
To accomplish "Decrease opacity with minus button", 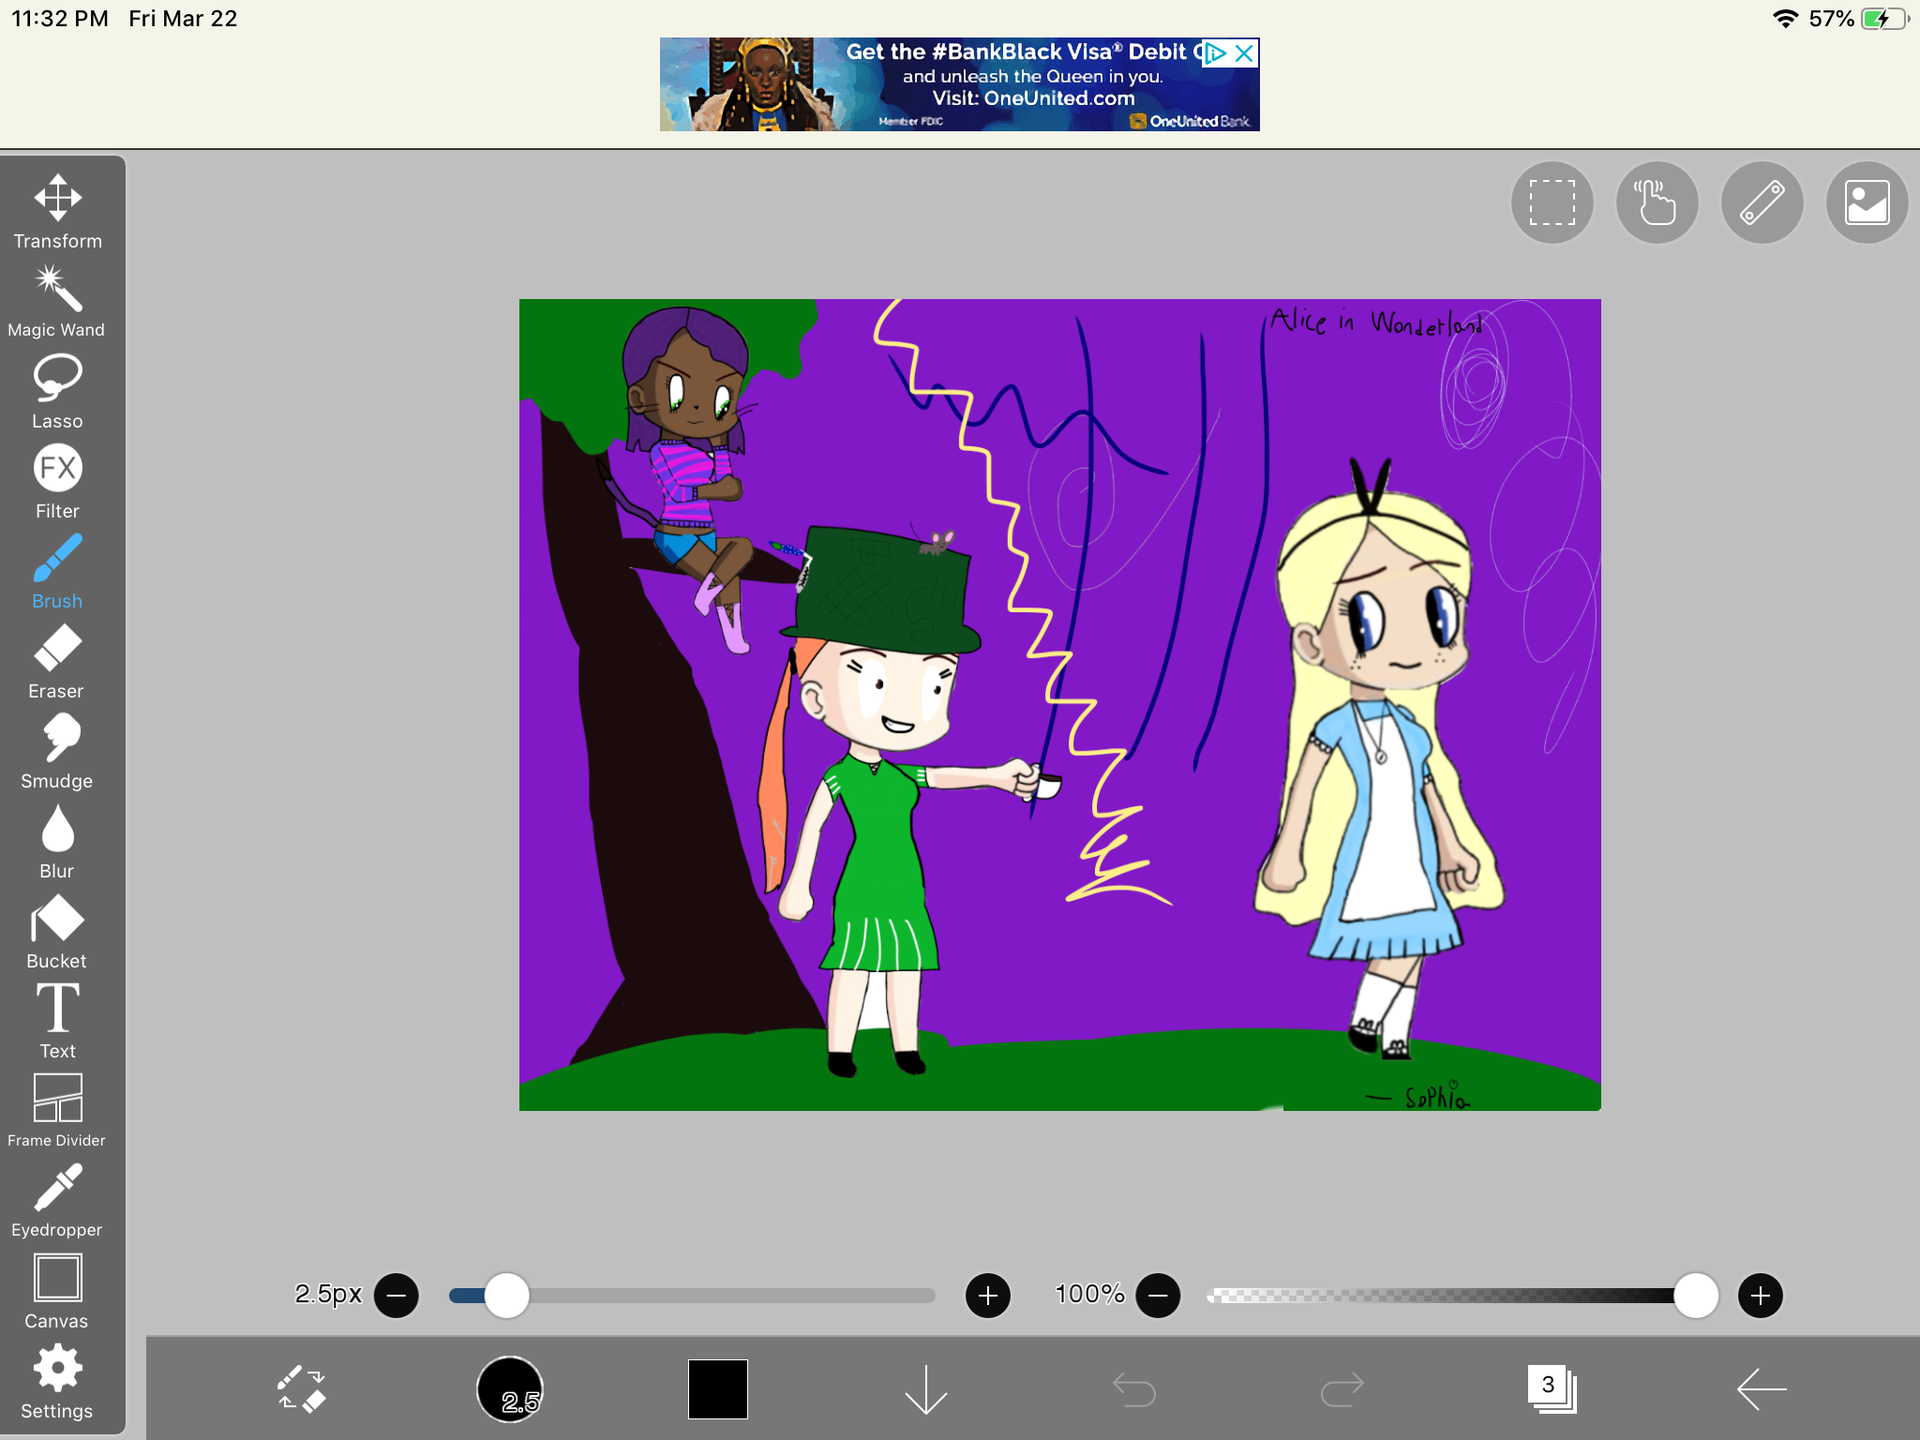I will point(1158,1296).
